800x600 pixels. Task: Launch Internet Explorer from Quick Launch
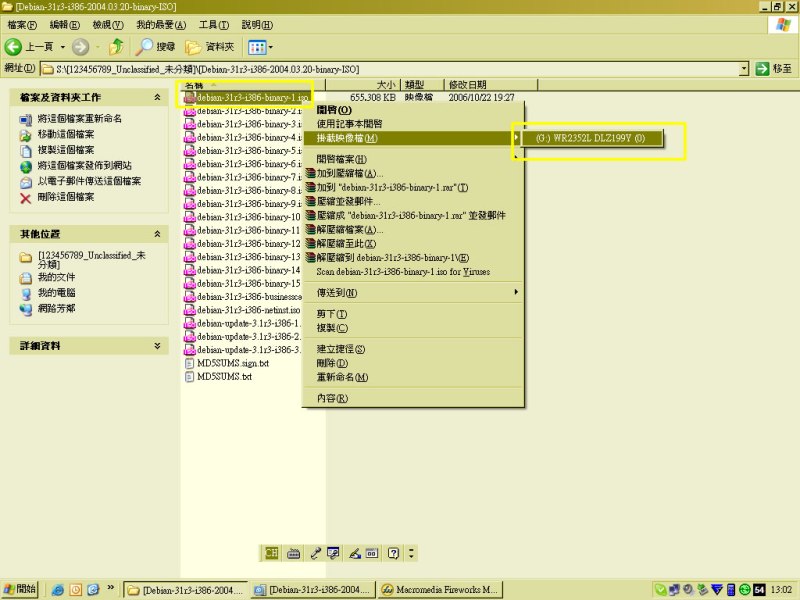click(58, 590)
